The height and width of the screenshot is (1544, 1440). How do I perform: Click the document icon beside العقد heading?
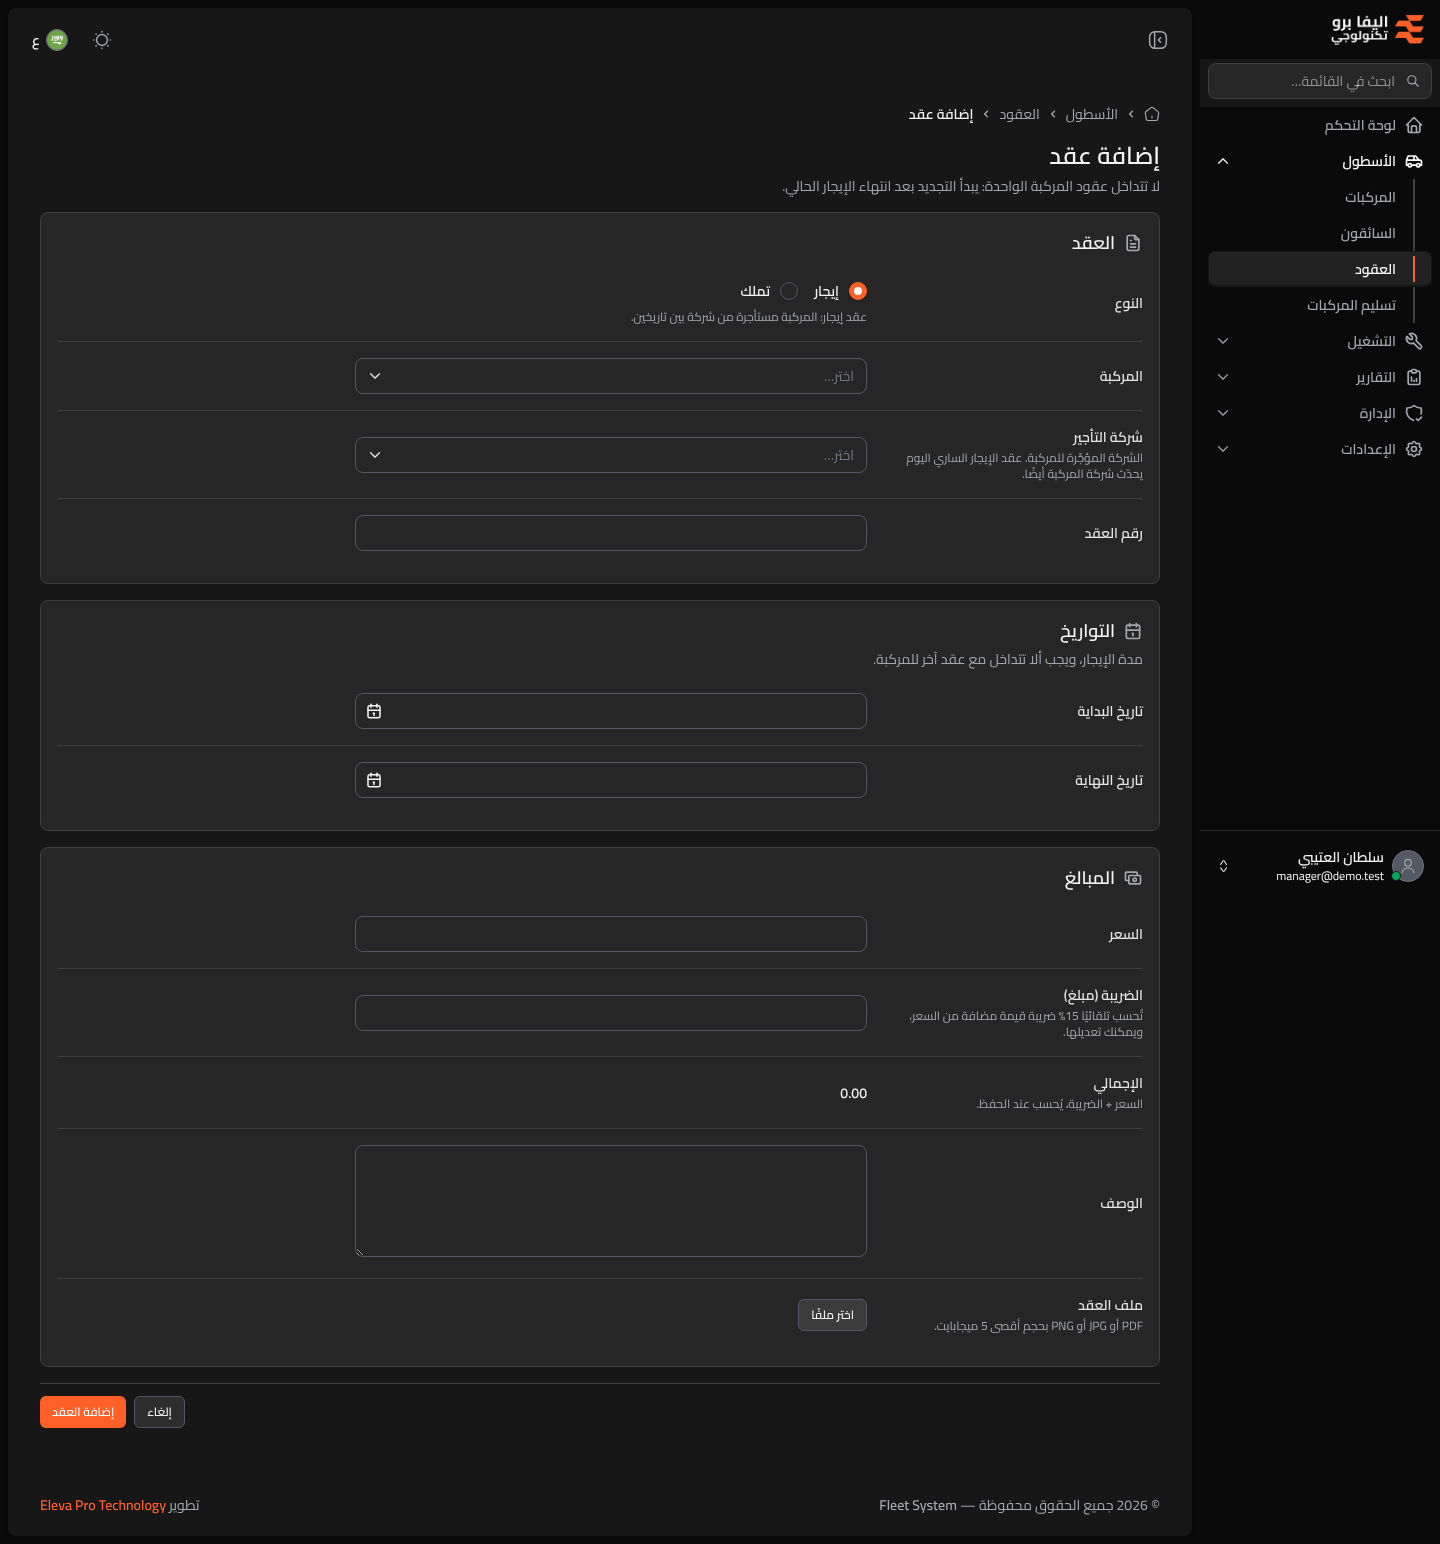click(1133, 243)
